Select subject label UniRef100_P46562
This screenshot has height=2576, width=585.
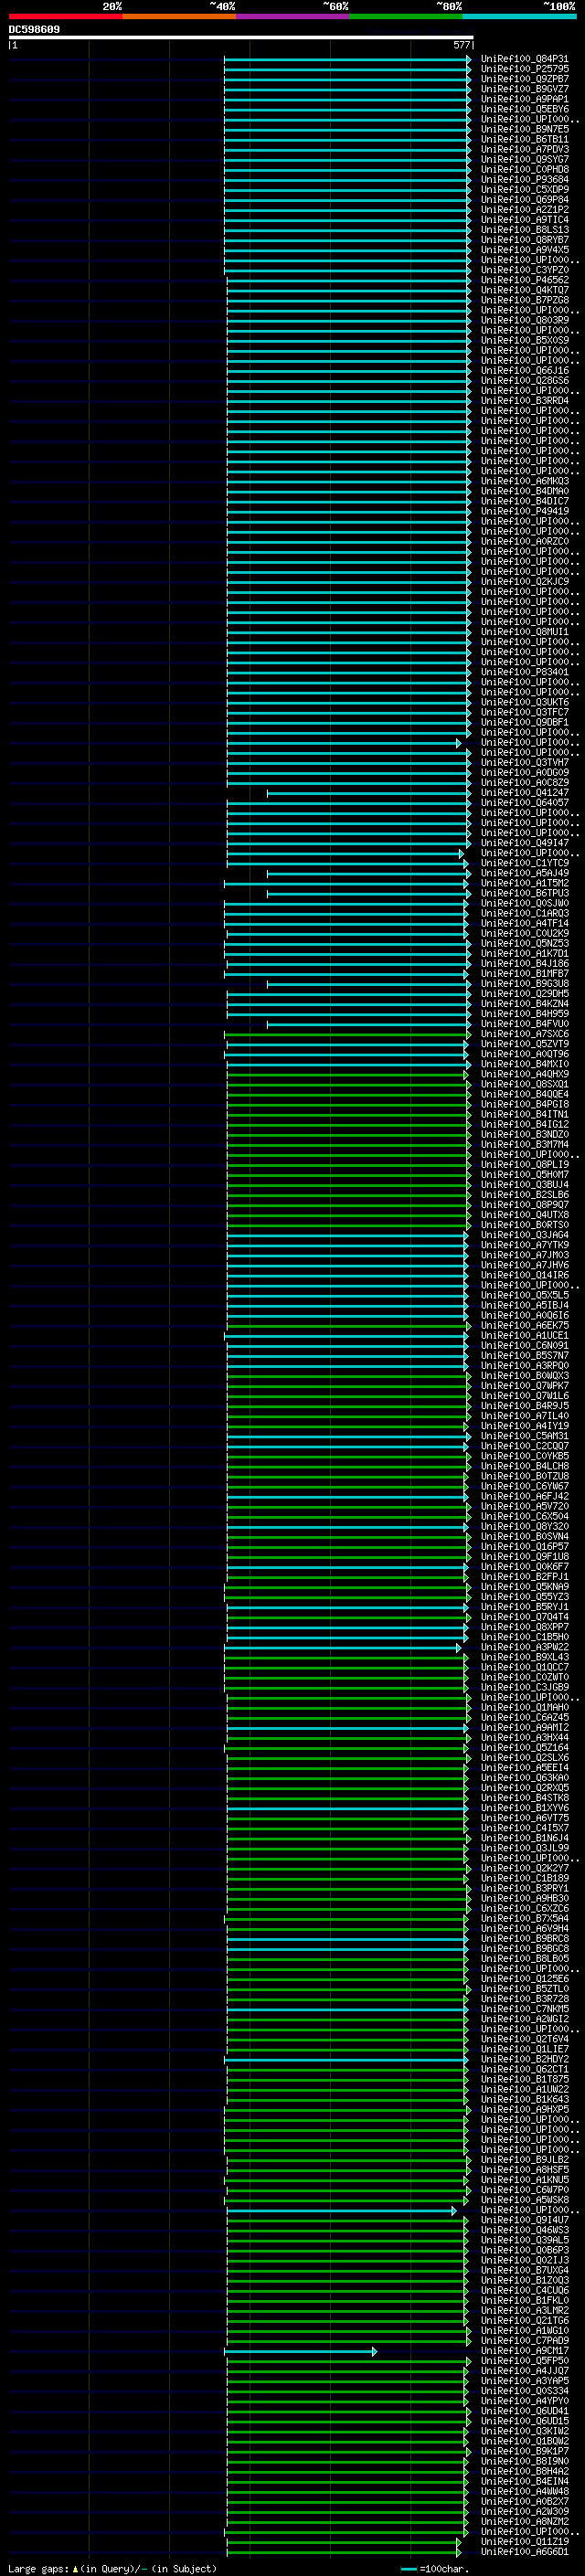click(525, 280)
